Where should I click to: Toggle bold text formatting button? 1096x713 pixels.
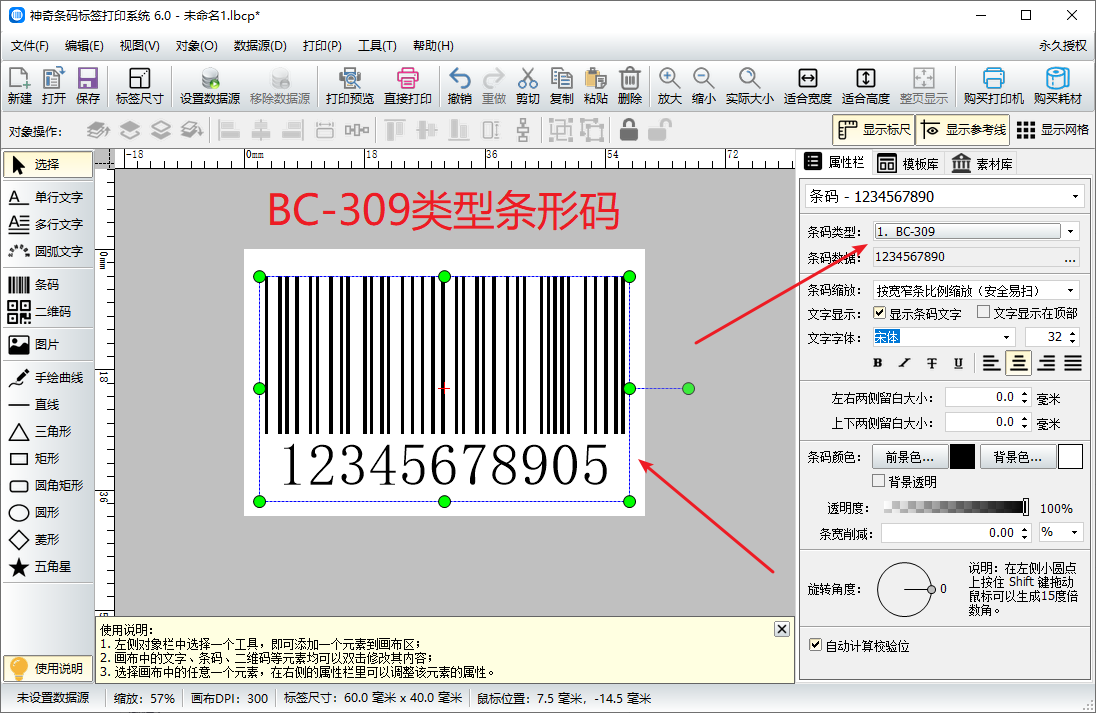click(878, 363)
